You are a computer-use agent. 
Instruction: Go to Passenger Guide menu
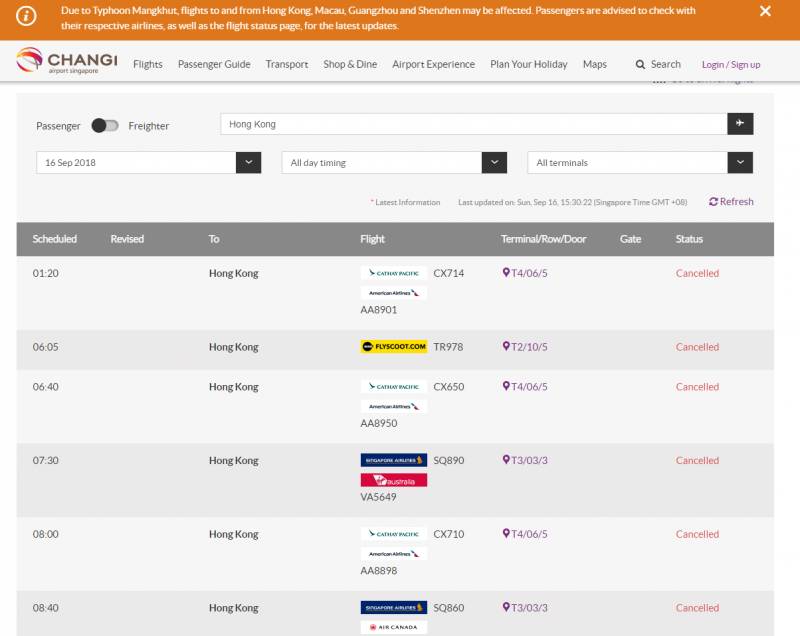[x=214, y=64]
